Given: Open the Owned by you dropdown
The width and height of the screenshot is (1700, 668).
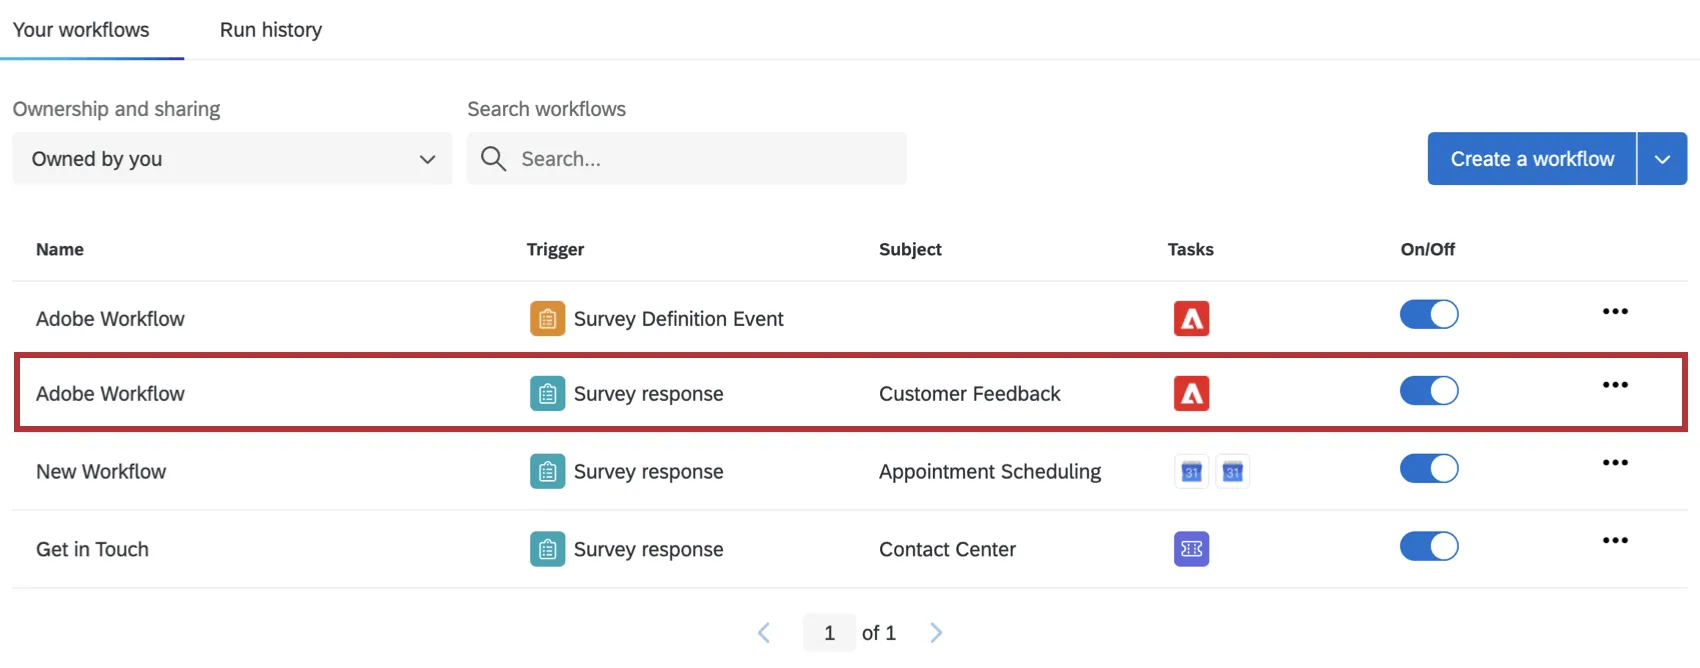Looking at the screenshot, I should 232,159.
